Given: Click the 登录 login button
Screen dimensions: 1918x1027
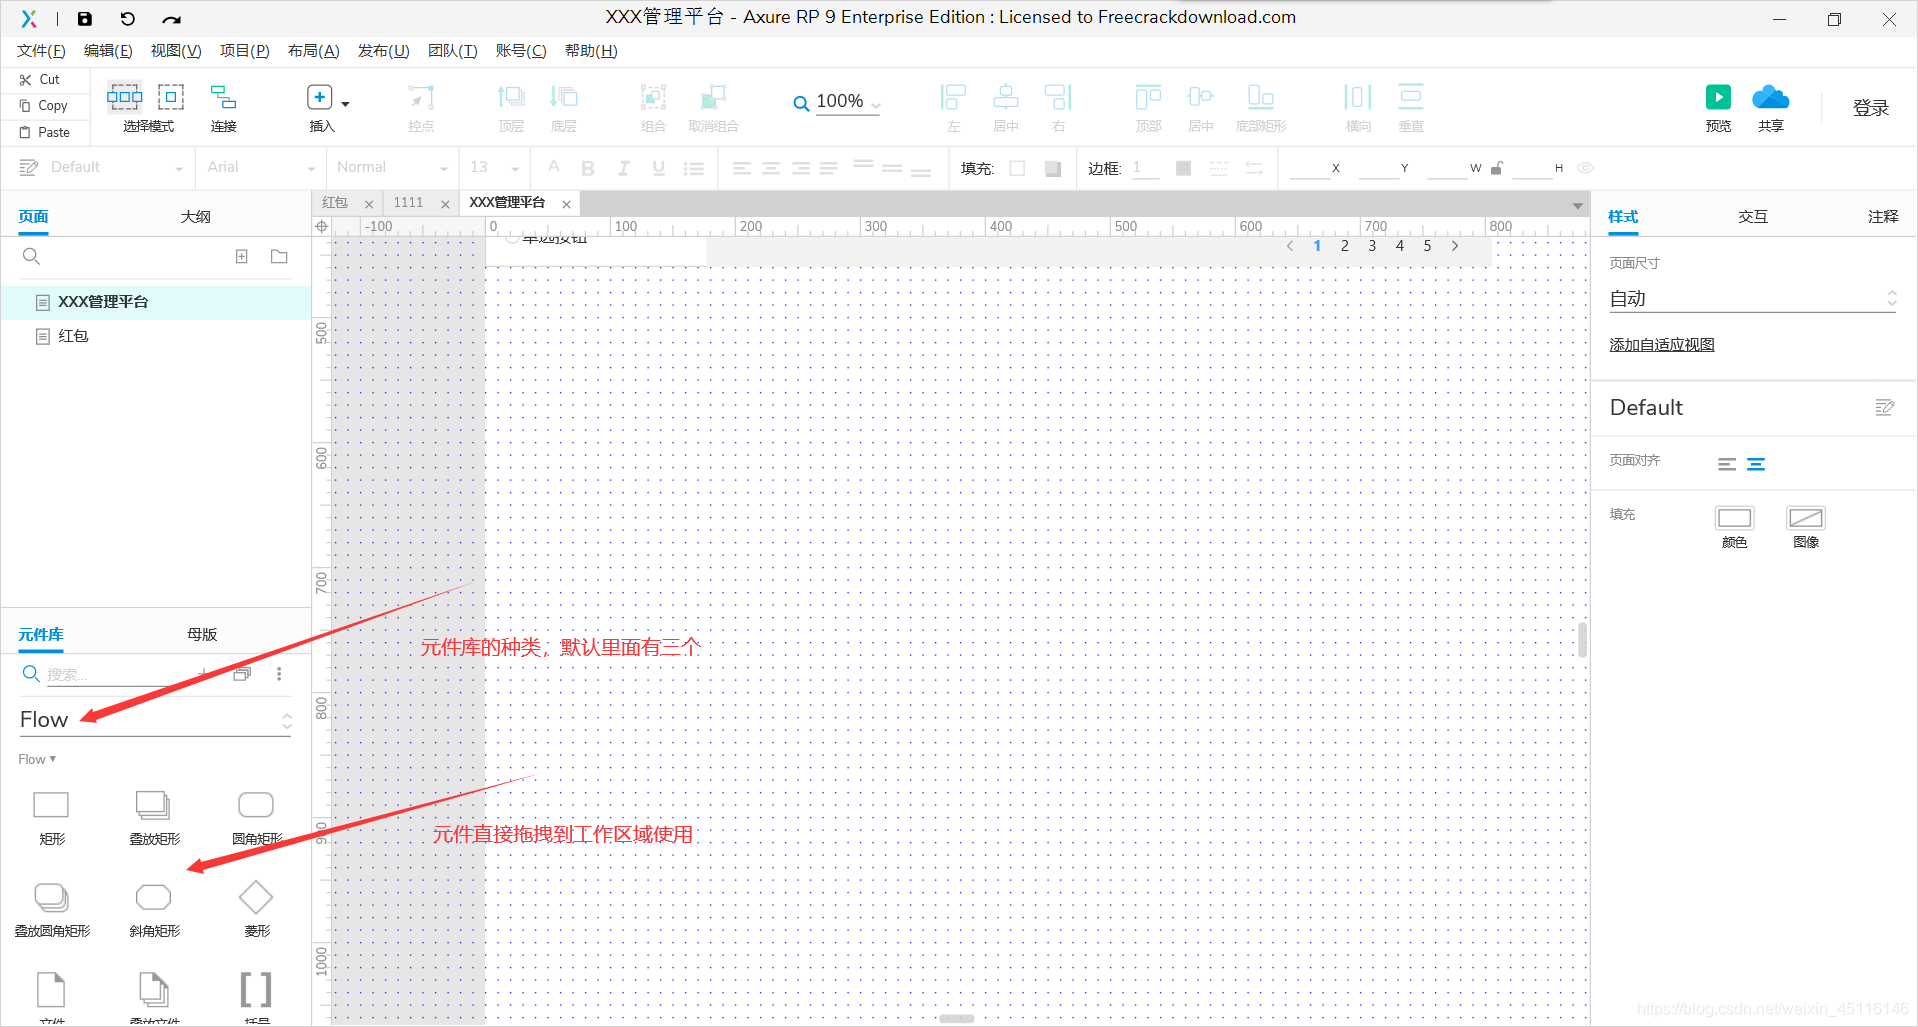Looking at the screenshot, I should 1870,108.
